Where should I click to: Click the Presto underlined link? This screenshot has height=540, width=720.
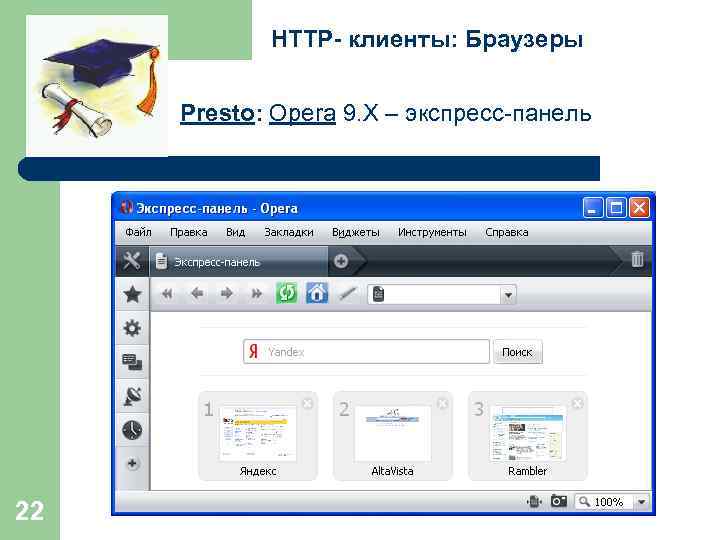(217, 113)
